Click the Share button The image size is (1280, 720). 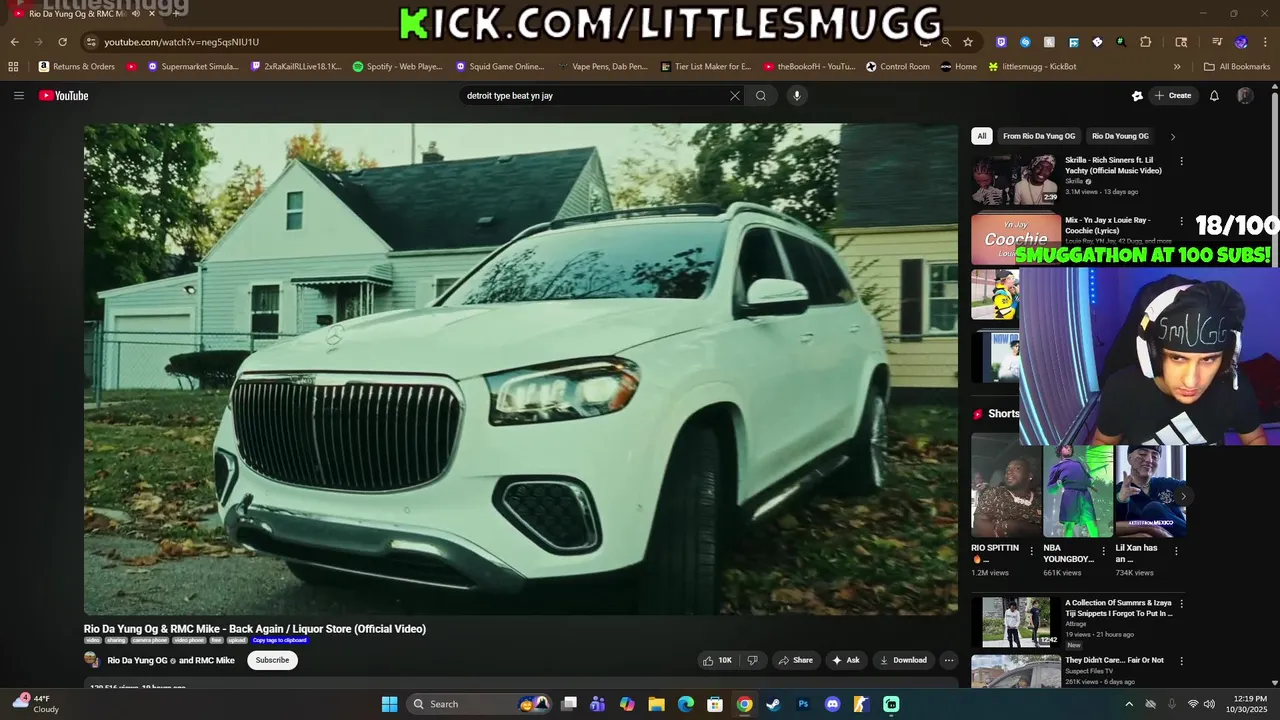point(796,660)
